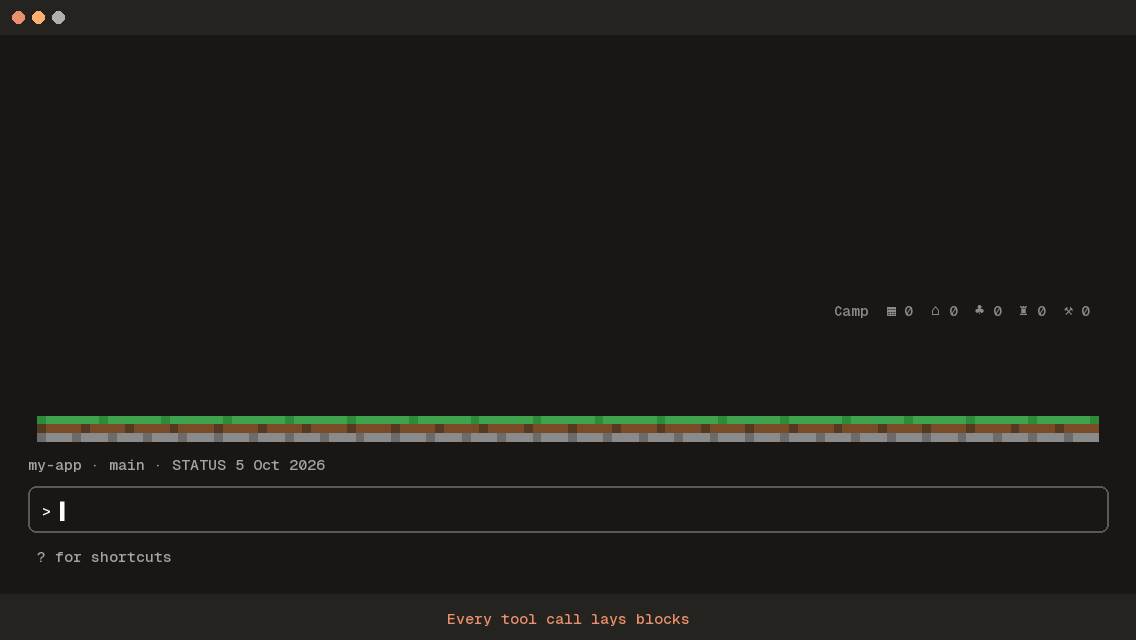
Task: Click the tower rook icon in Camp stats
Action: [x=1024, y=311]
